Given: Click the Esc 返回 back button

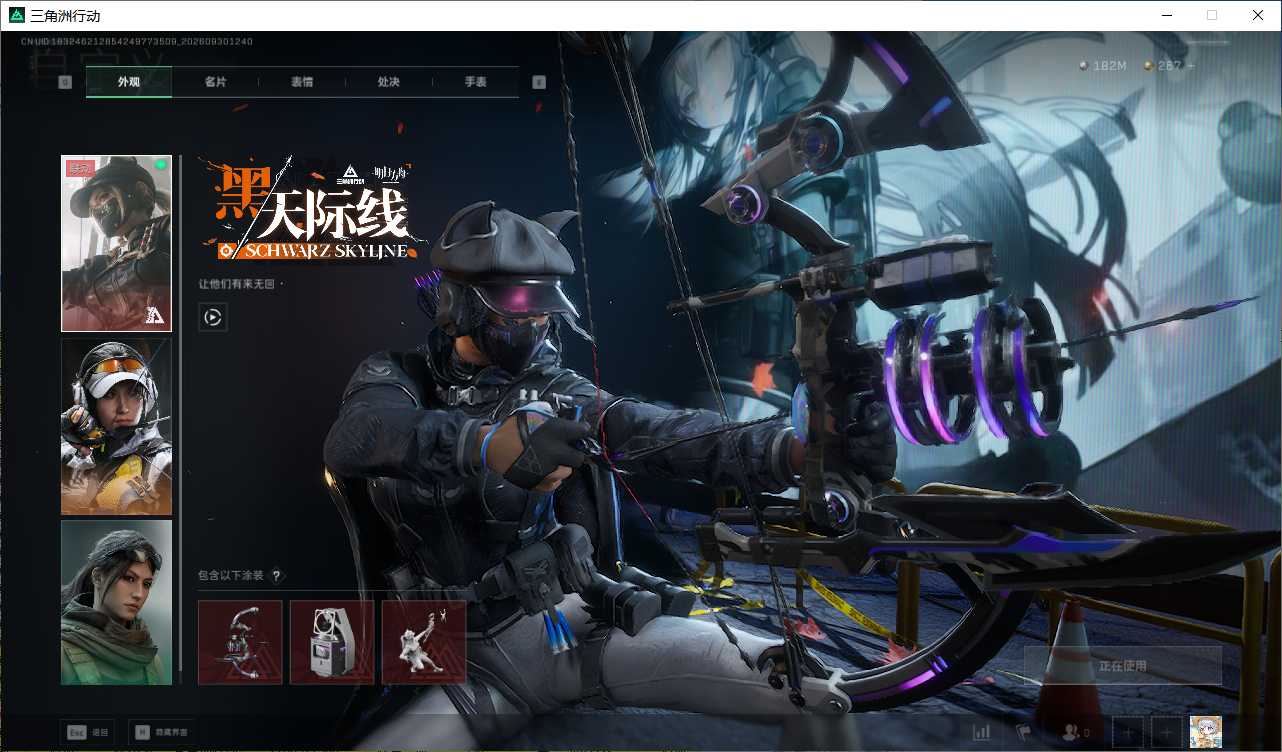Looking at the screenshot, I should 87,732.
